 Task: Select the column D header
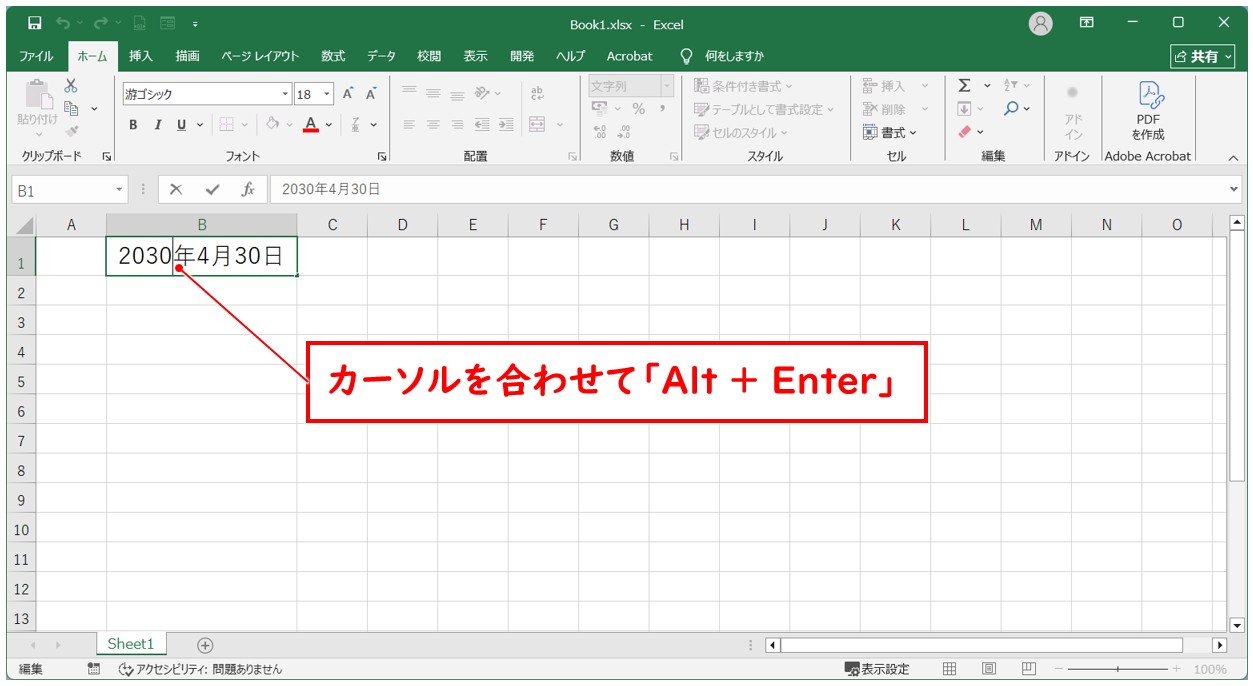(402, 225)
